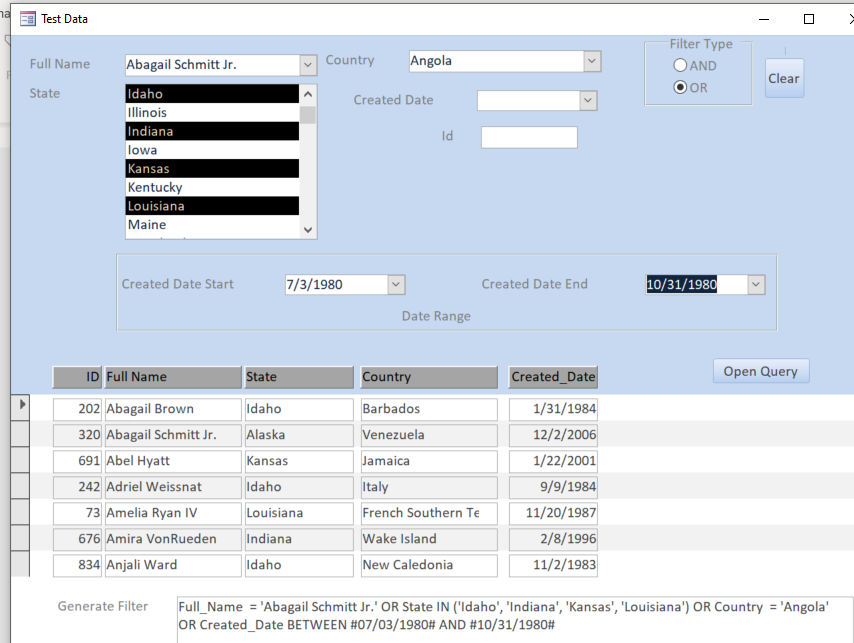Click the record selector for Amira VonRueden row
The image size is (854, 643).
click(20, 538)
